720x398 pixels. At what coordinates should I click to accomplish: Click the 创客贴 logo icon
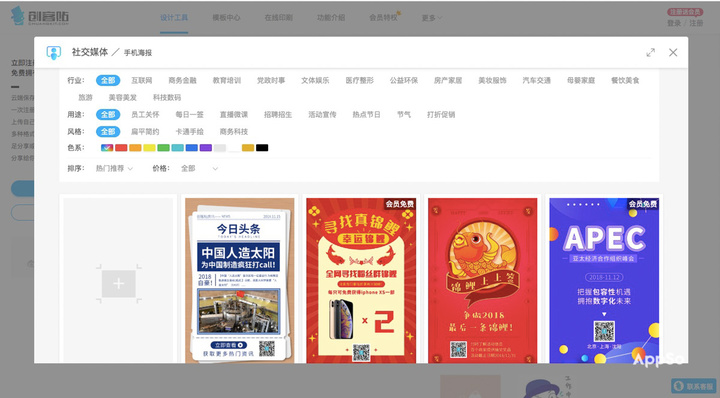point(18,16)
